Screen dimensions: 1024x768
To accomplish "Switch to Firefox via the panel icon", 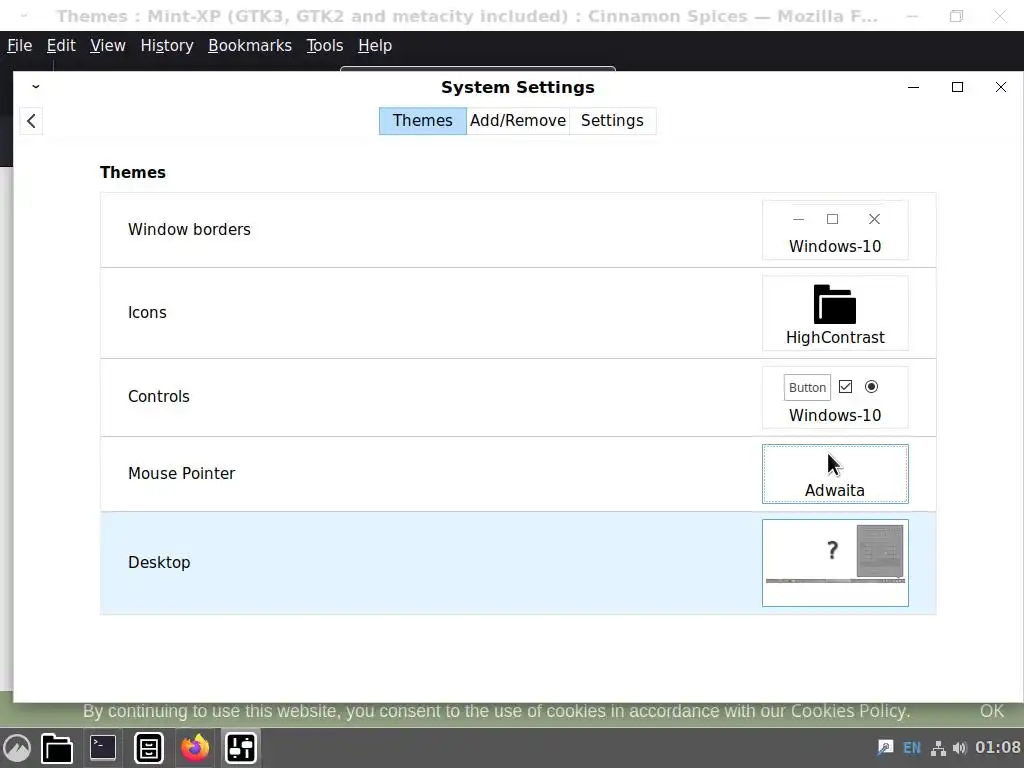I will (x=195, y=748).
